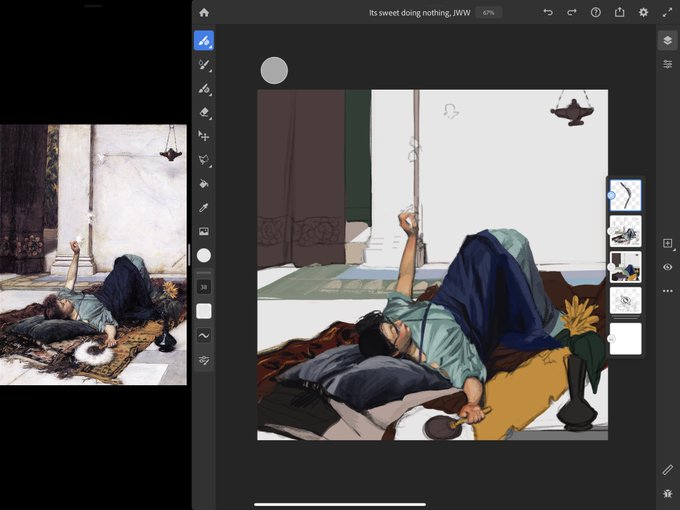Select the pixel brush tool
Viewport: 680px width, 510px height.
click(204, 41)
